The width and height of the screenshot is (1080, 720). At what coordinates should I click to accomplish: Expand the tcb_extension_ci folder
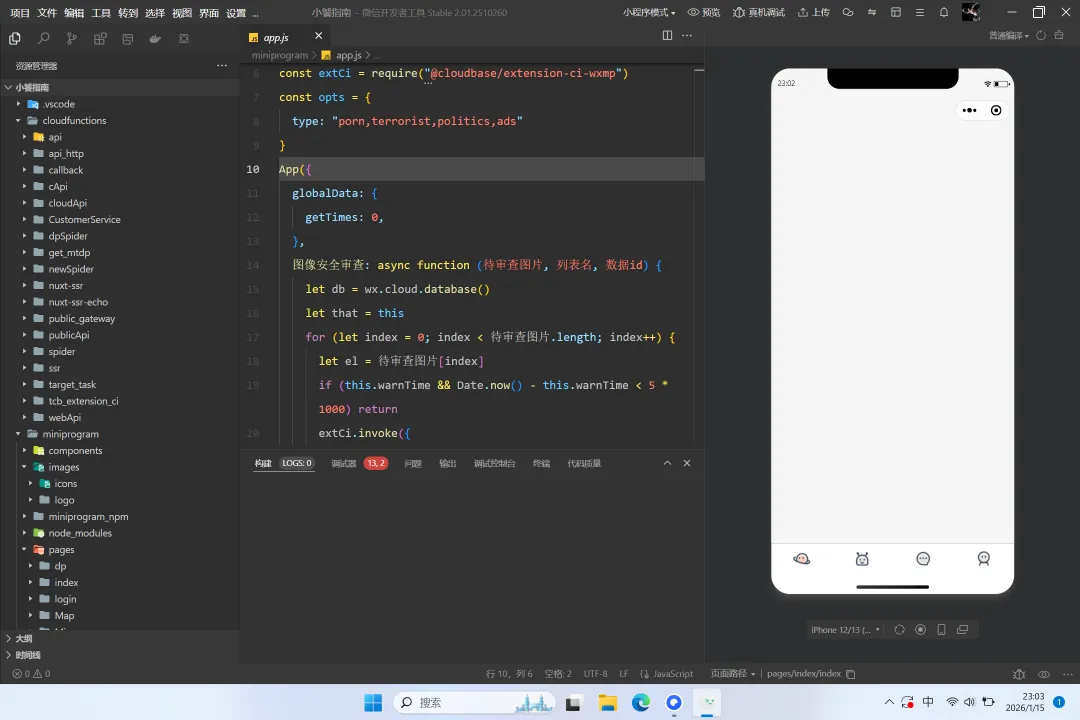click(120, 401)
